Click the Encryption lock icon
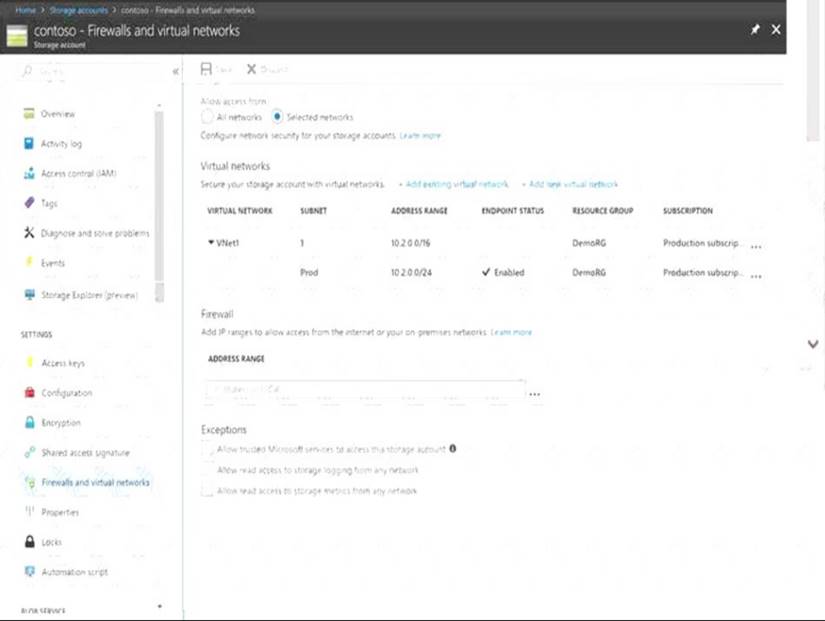The height and width of the screenshot is (621, 825). (29, 423)
